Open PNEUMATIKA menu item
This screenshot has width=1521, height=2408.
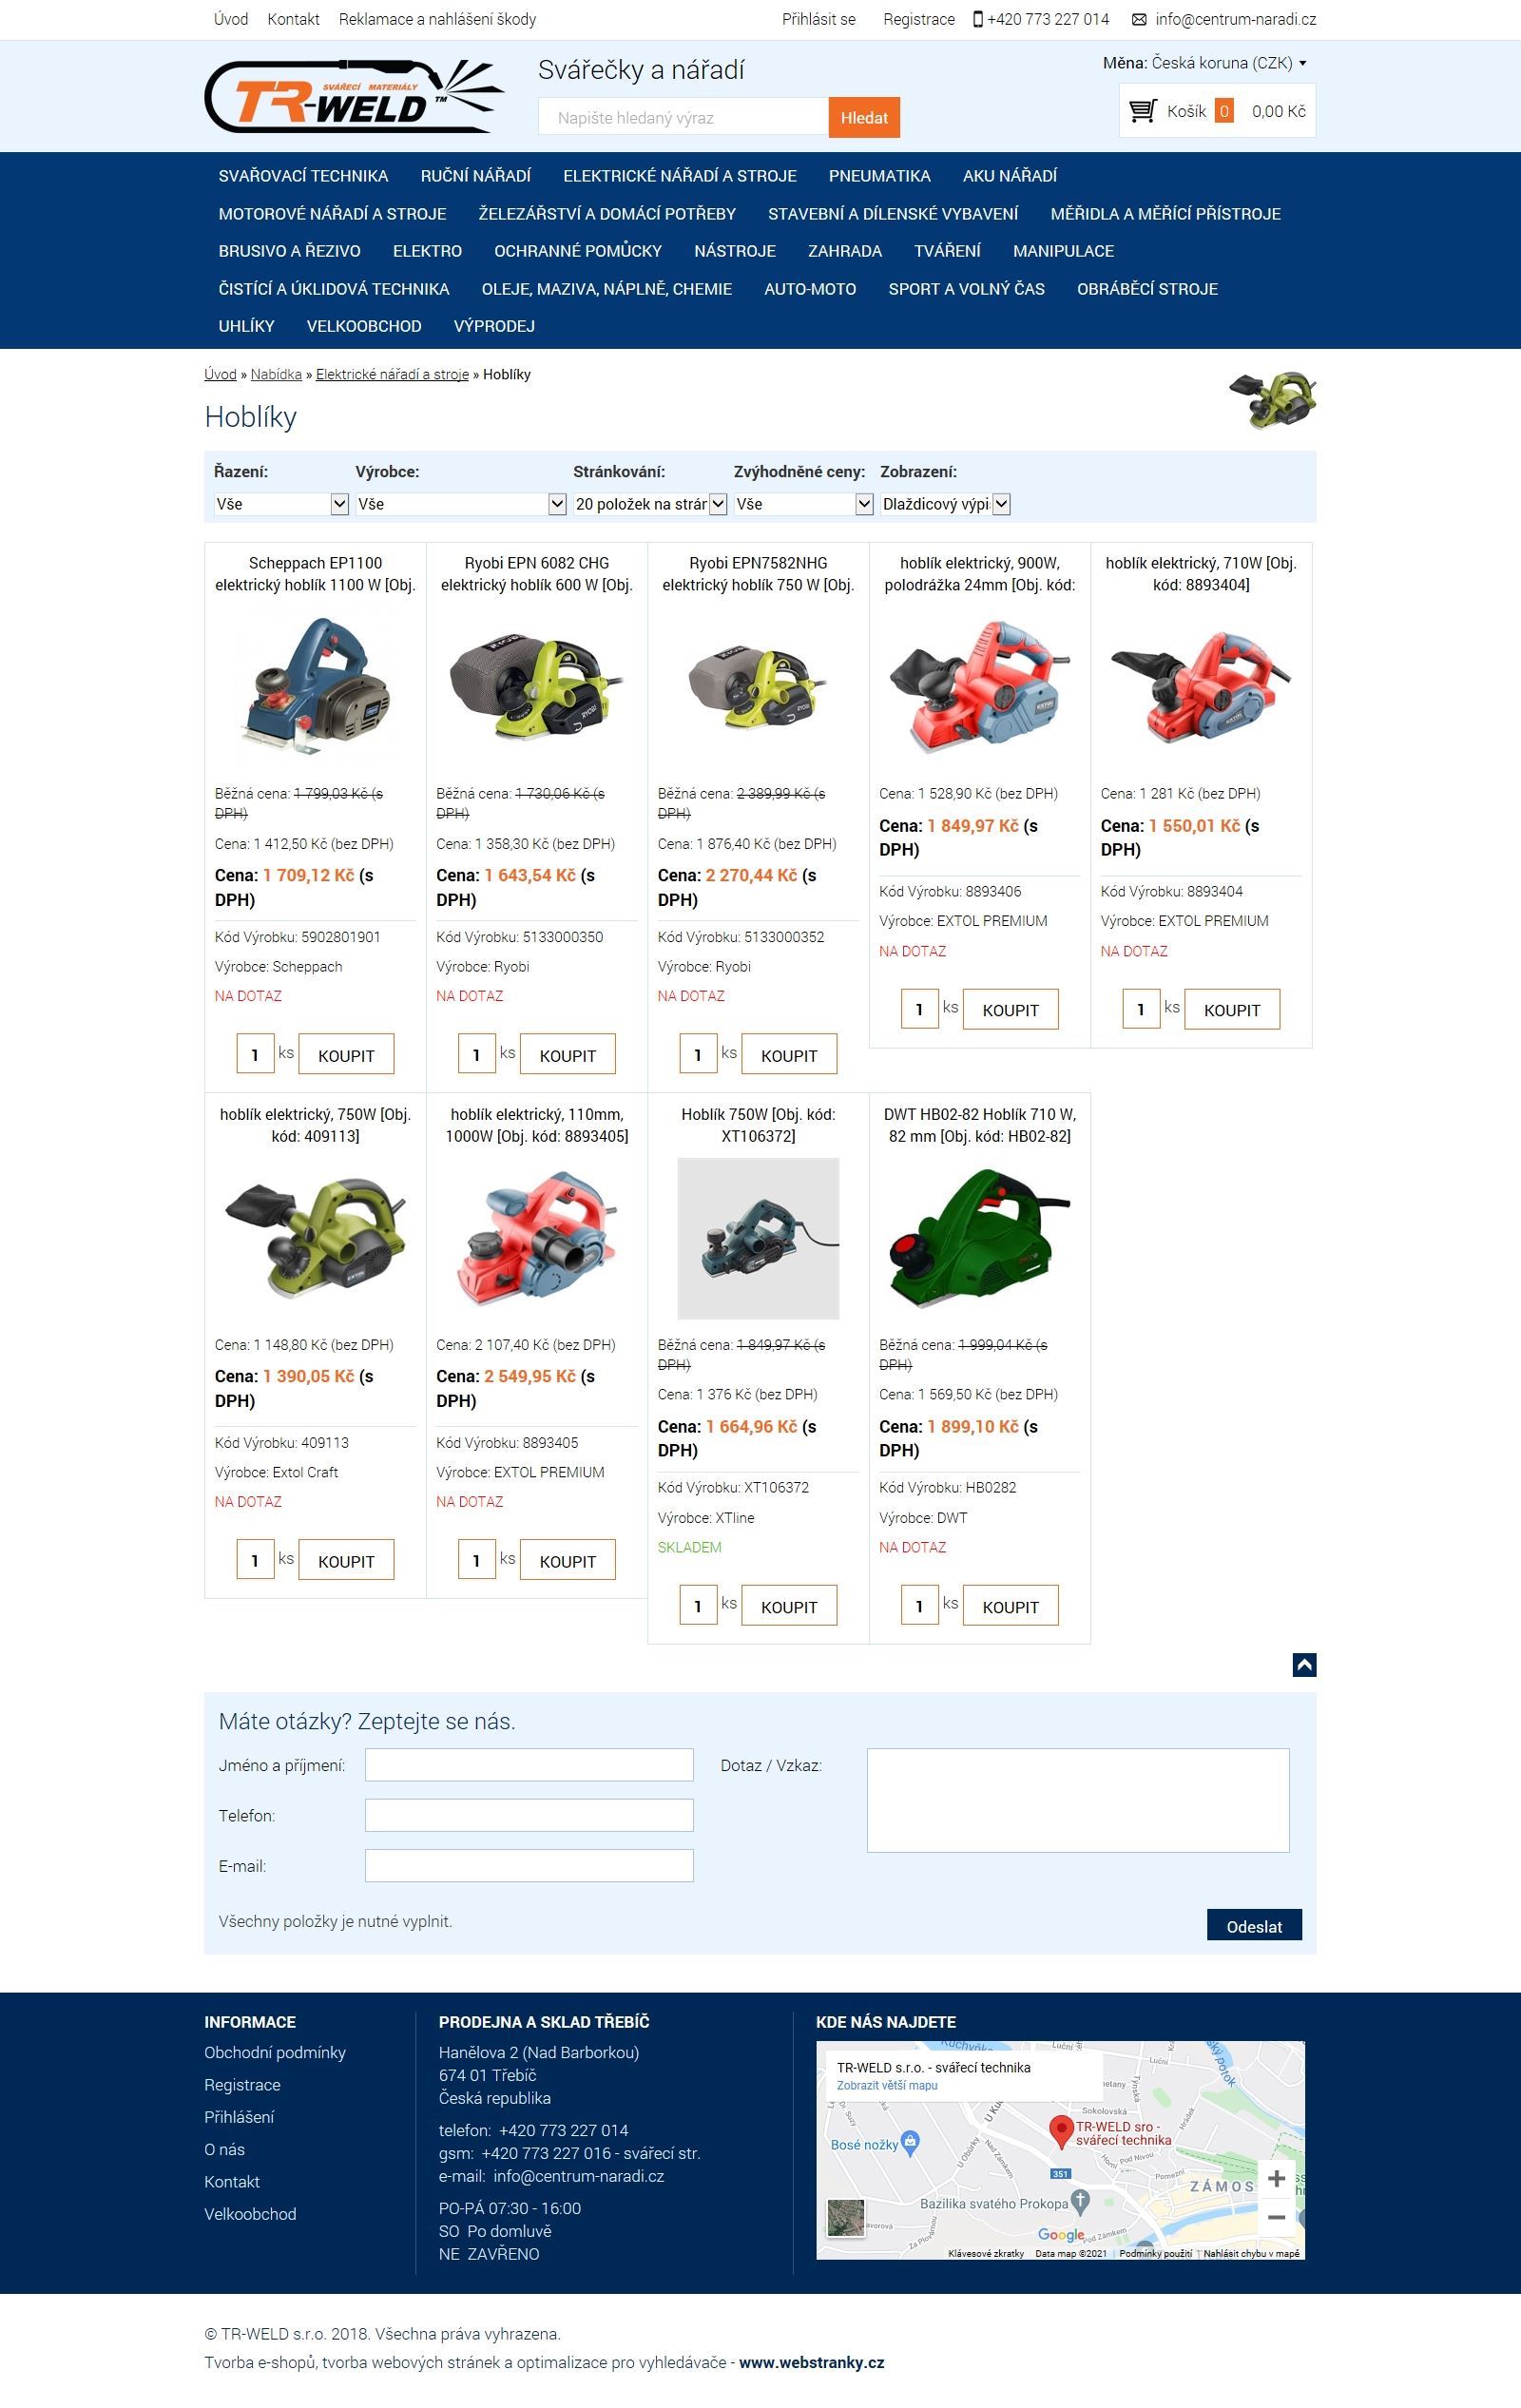tap(880, 176)
